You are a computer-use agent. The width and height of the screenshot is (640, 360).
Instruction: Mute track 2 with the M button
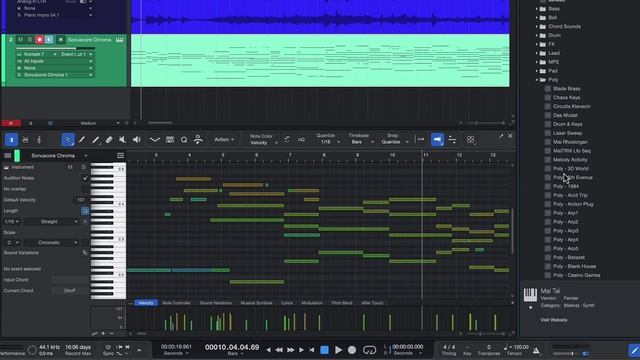(x=20, y=40)
